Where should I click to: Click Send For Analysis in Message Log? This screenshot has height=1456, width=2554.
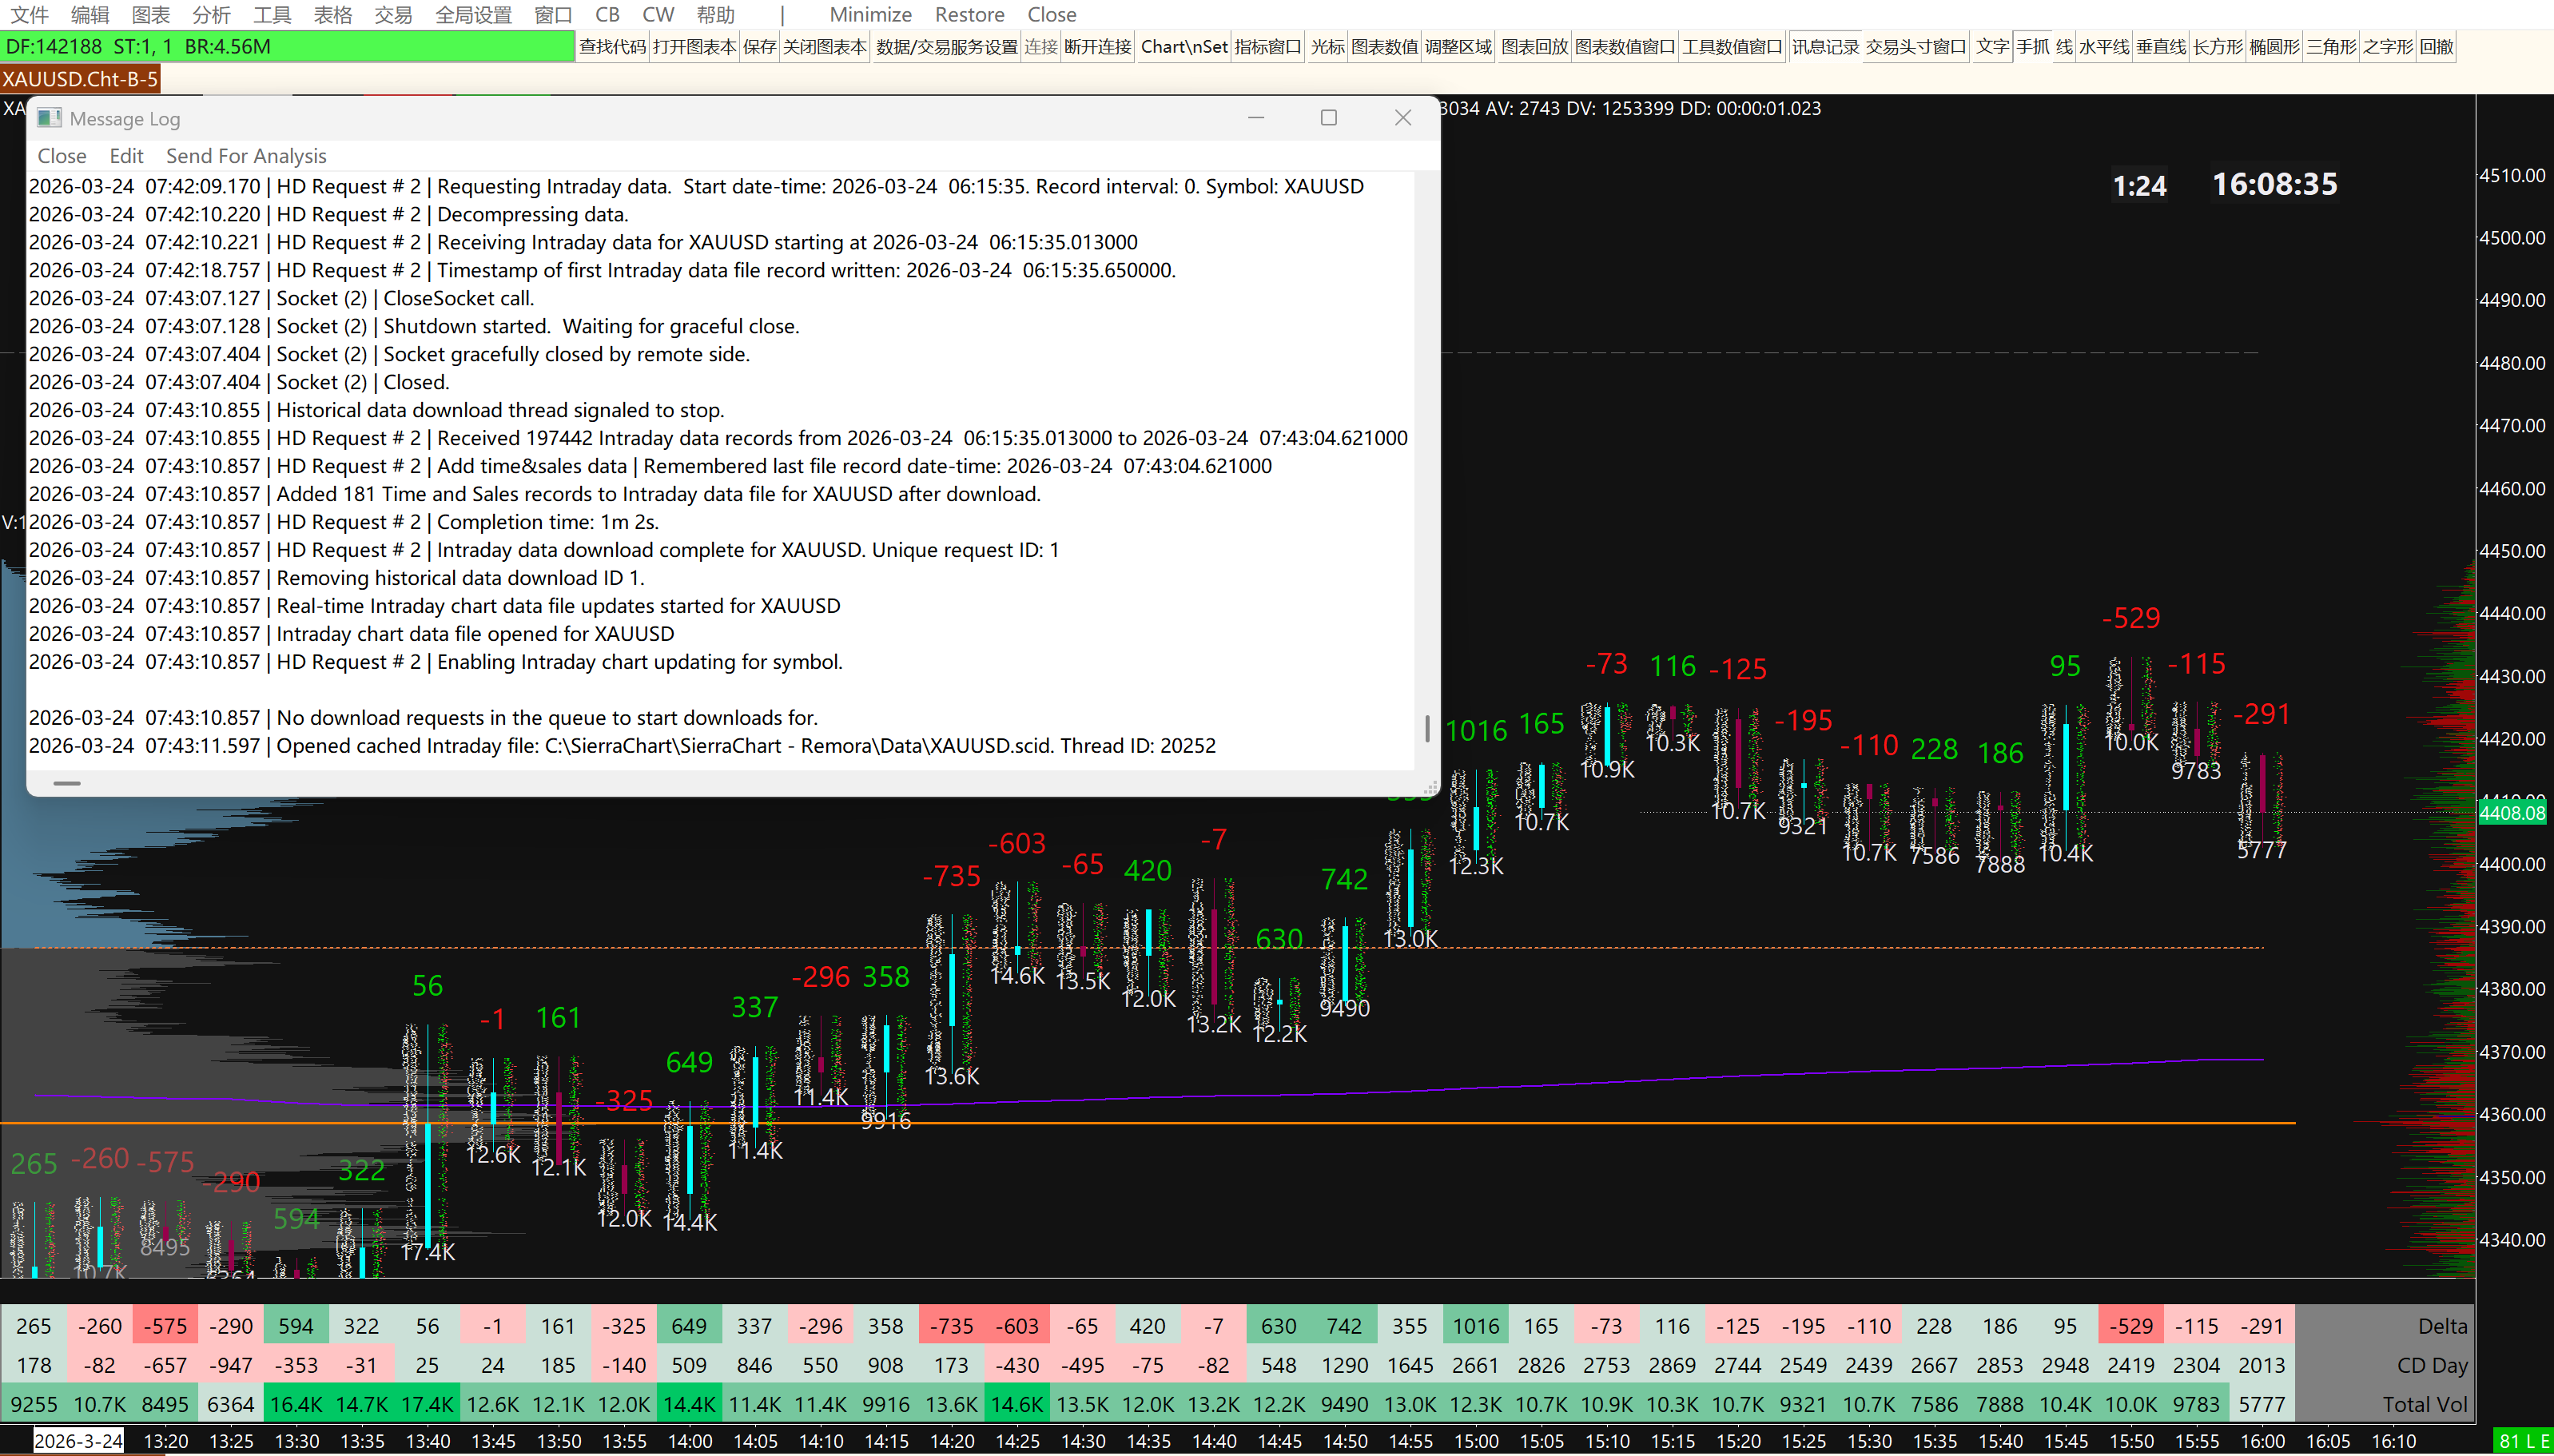click(246, 156)
